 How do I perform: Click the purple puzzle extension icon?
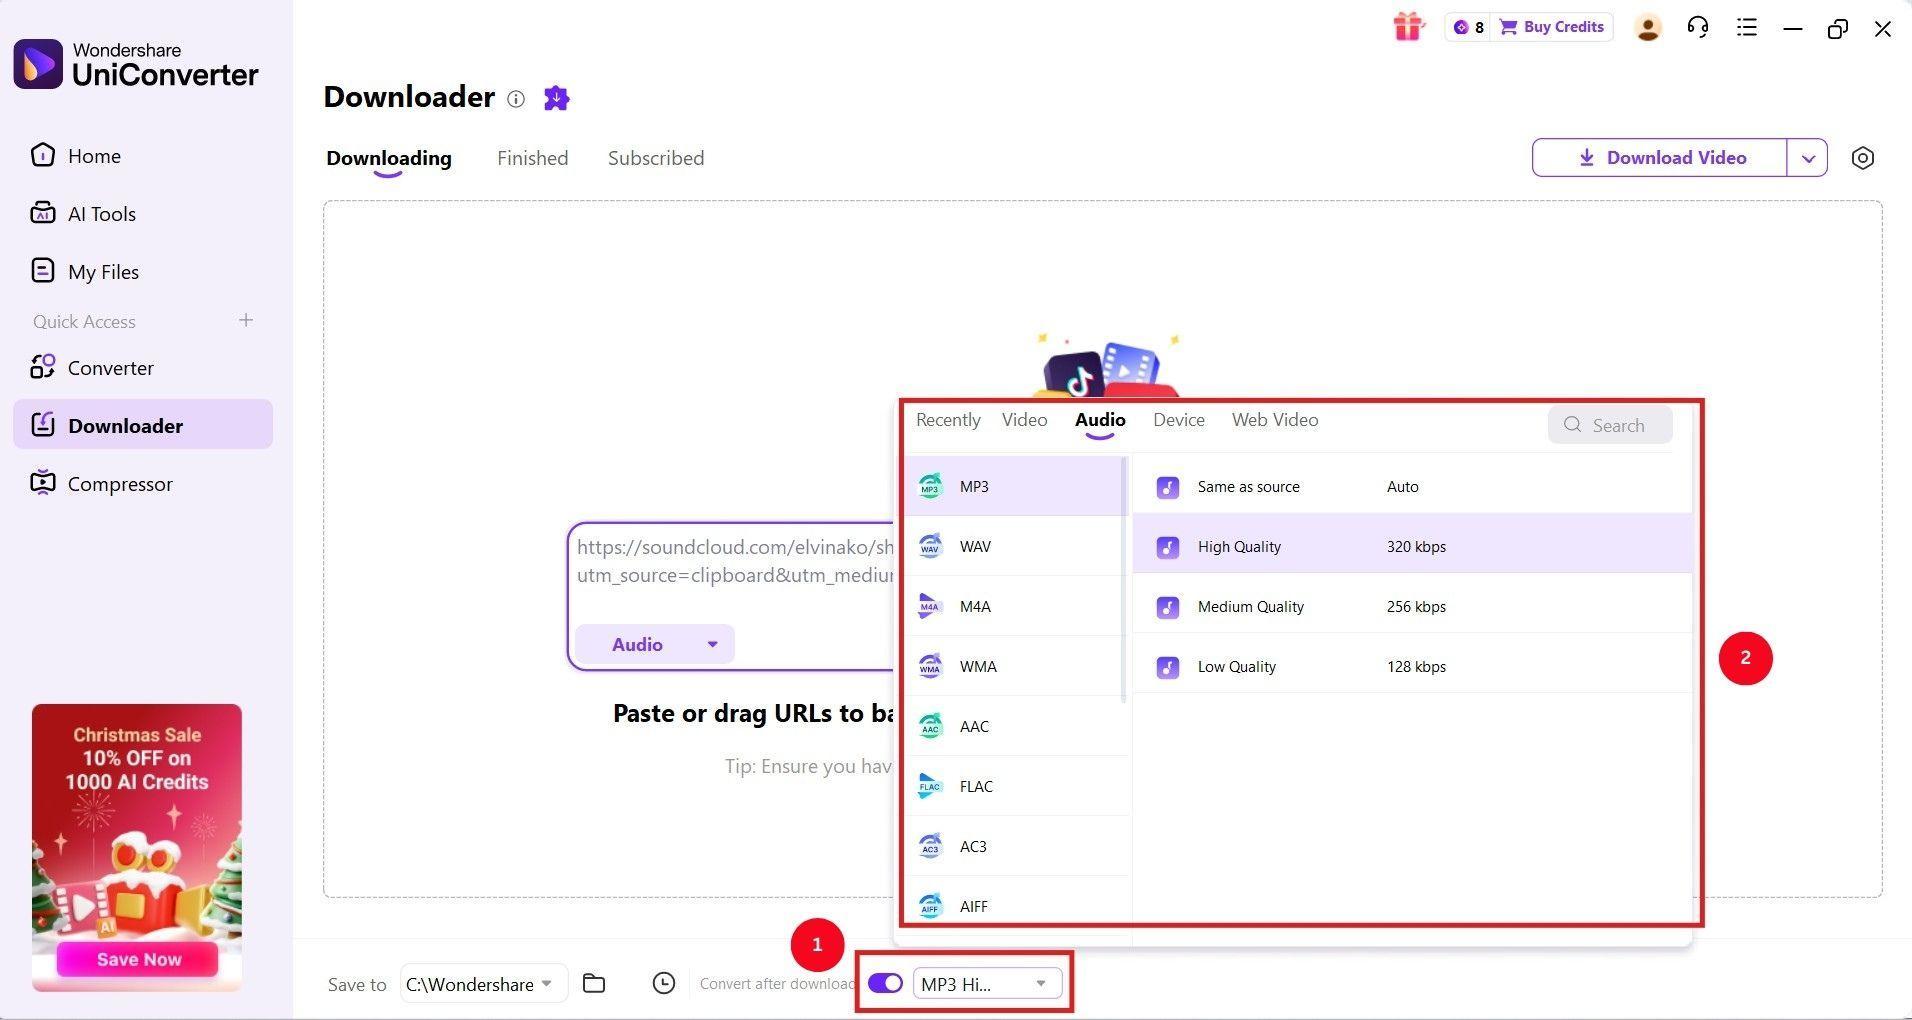556,98
